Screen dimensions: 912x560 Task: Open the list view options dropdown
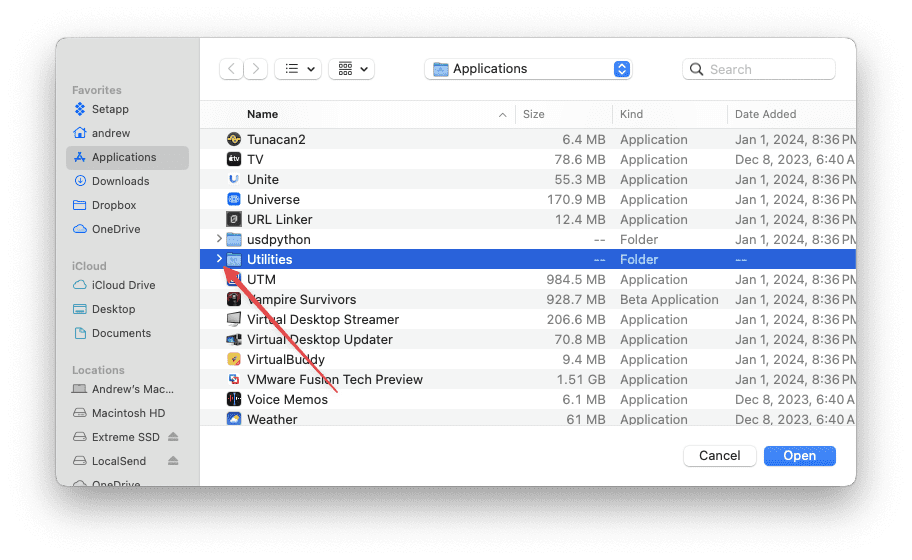click(298, 69)
